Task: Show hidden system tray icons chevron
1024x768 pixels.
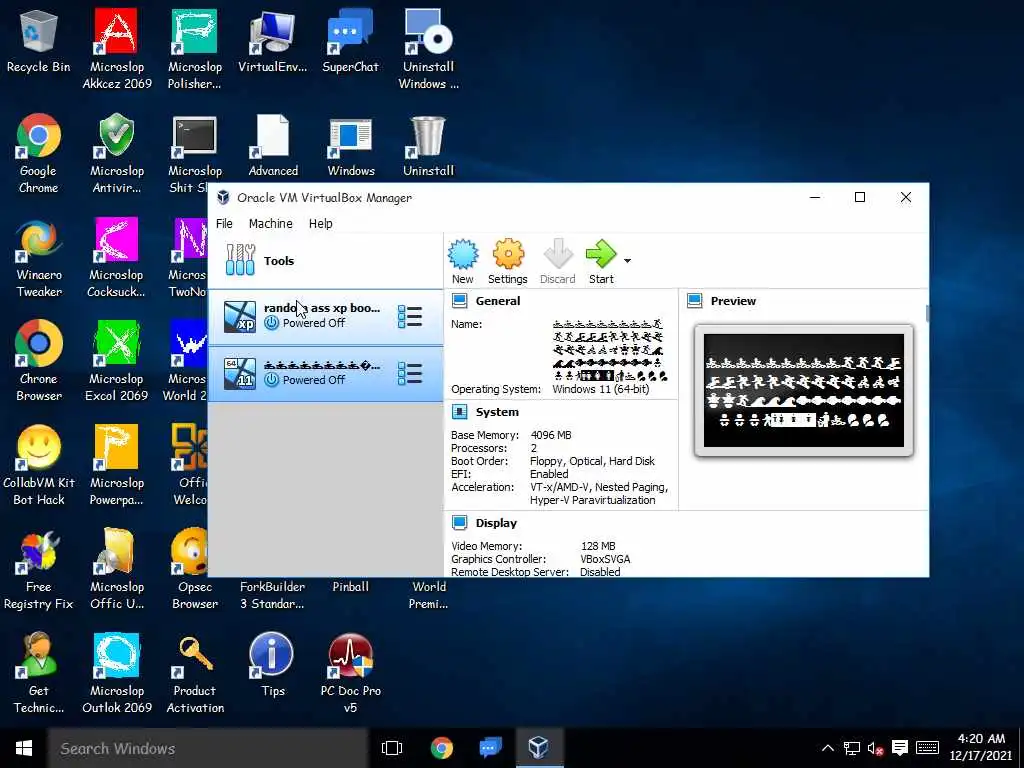Action: click(x=827, y=748)
